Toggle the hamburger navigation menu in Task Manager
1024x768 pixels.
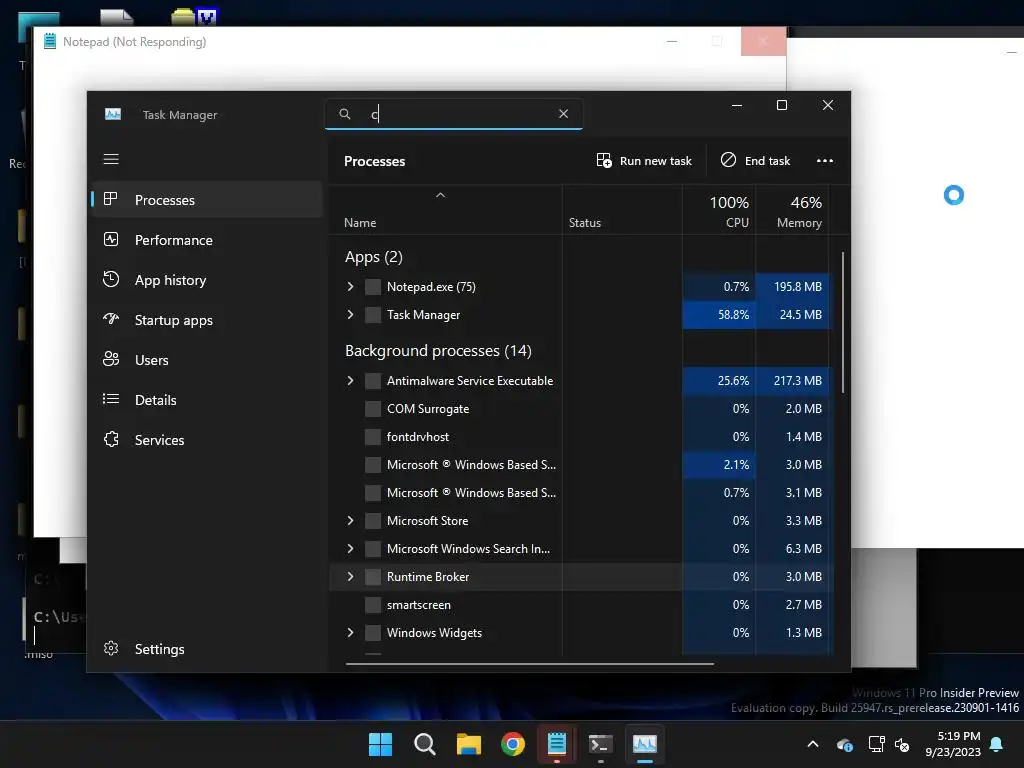(x=111, y=159)
